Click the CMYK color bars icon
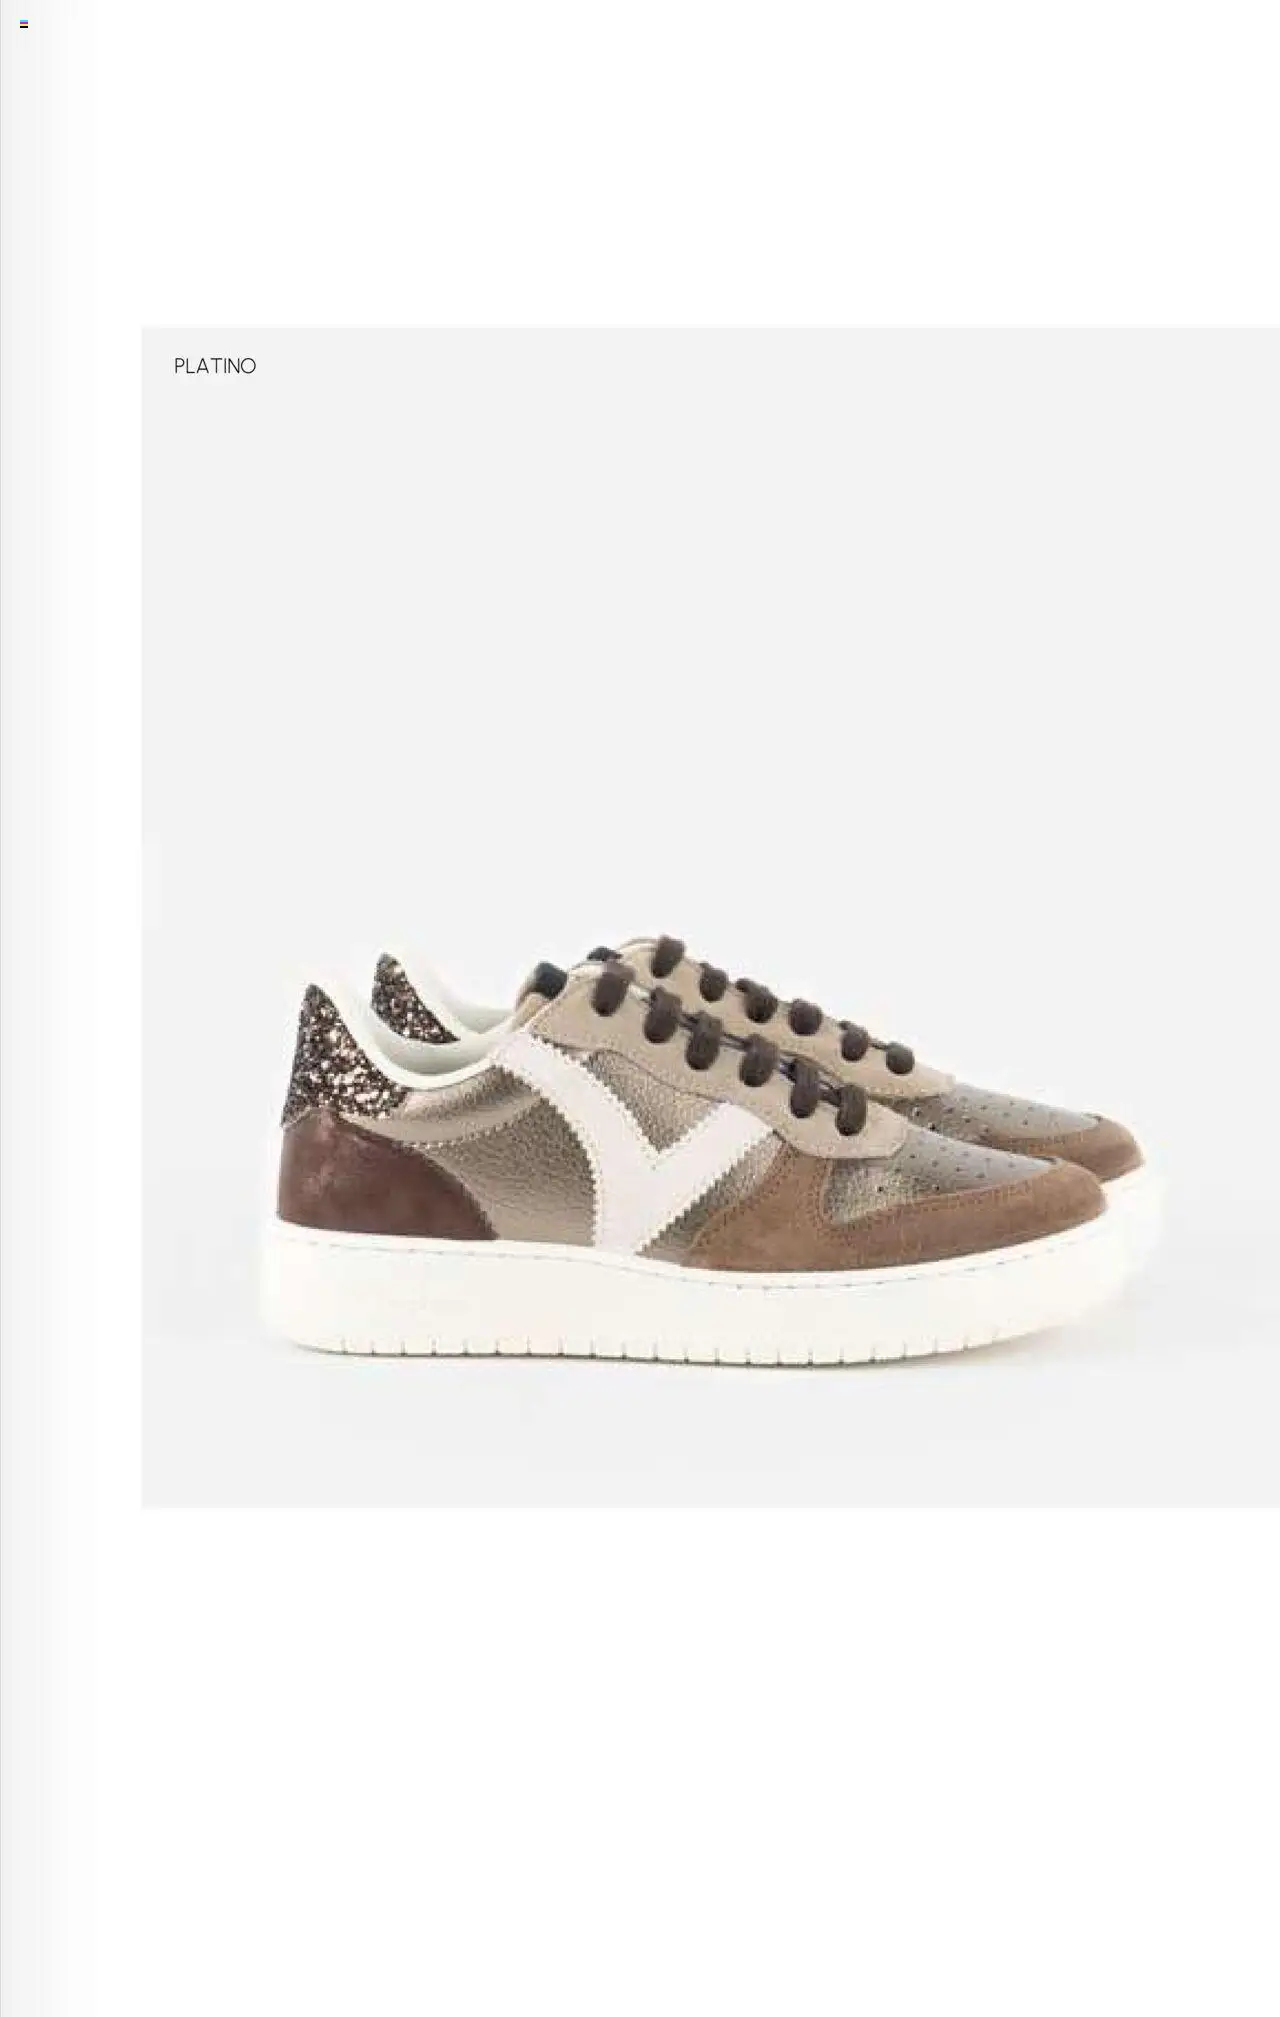 click(x=24, y=24)
